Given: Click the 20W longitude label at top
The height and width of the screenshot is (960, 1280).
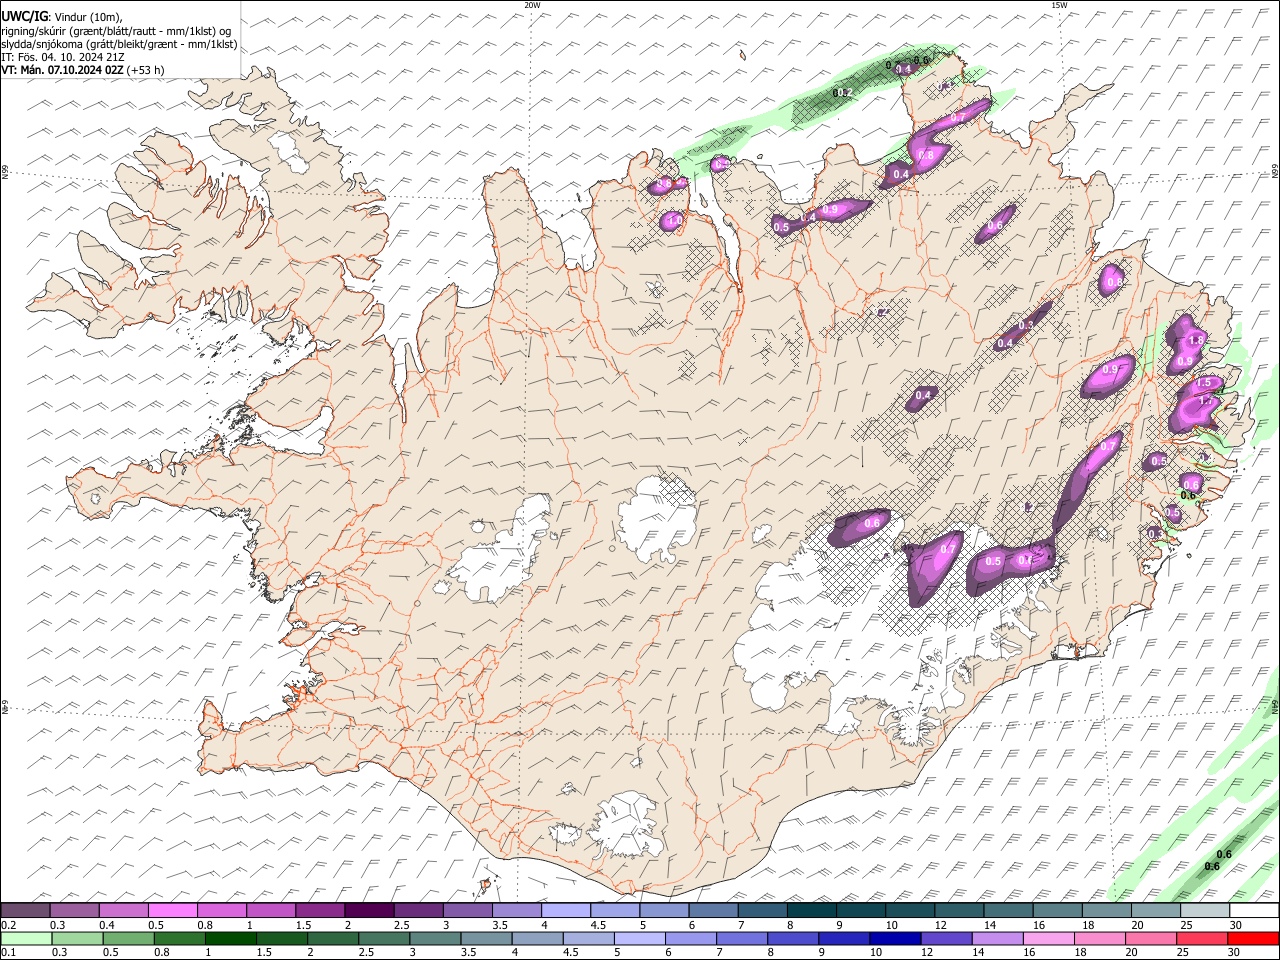Looking at the screenshot, I should [532, 5].
